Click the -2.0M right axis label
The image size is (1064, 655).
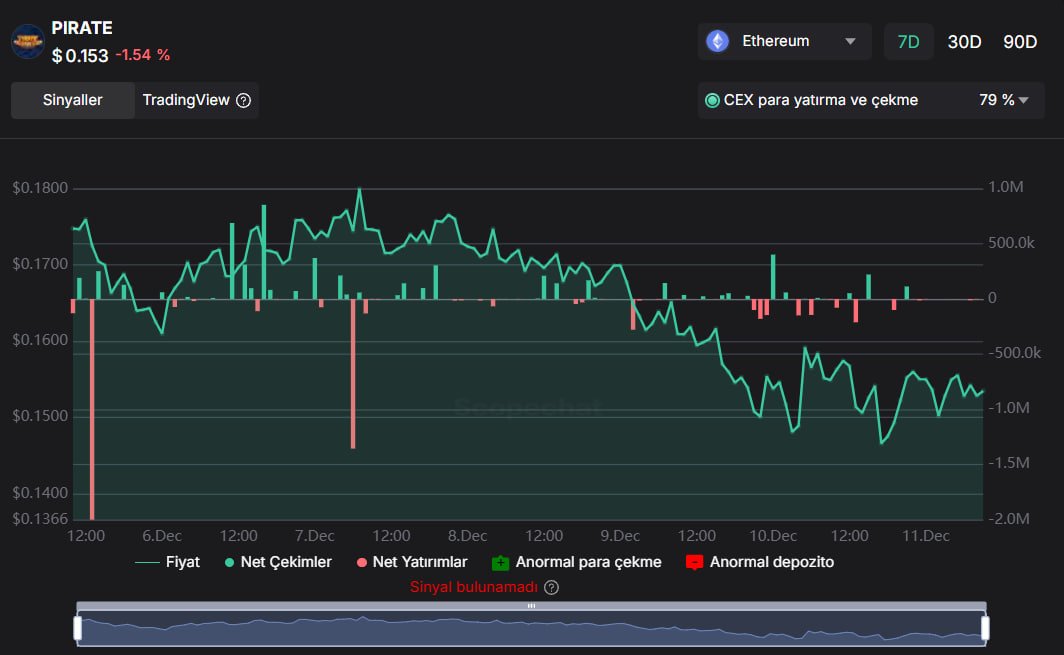coord(1009,519)
